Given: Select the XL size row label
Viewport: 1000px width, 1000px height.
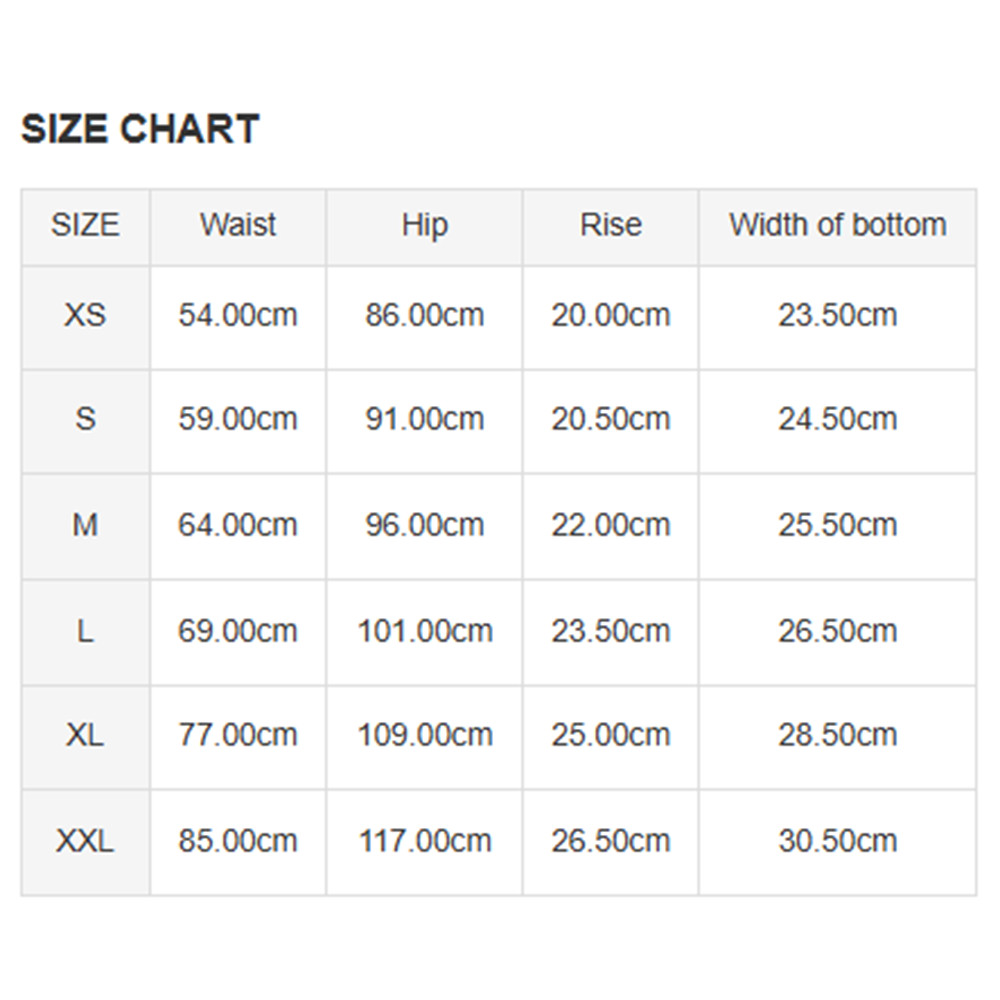Looking at the screenshot, I should coord(85,735).
